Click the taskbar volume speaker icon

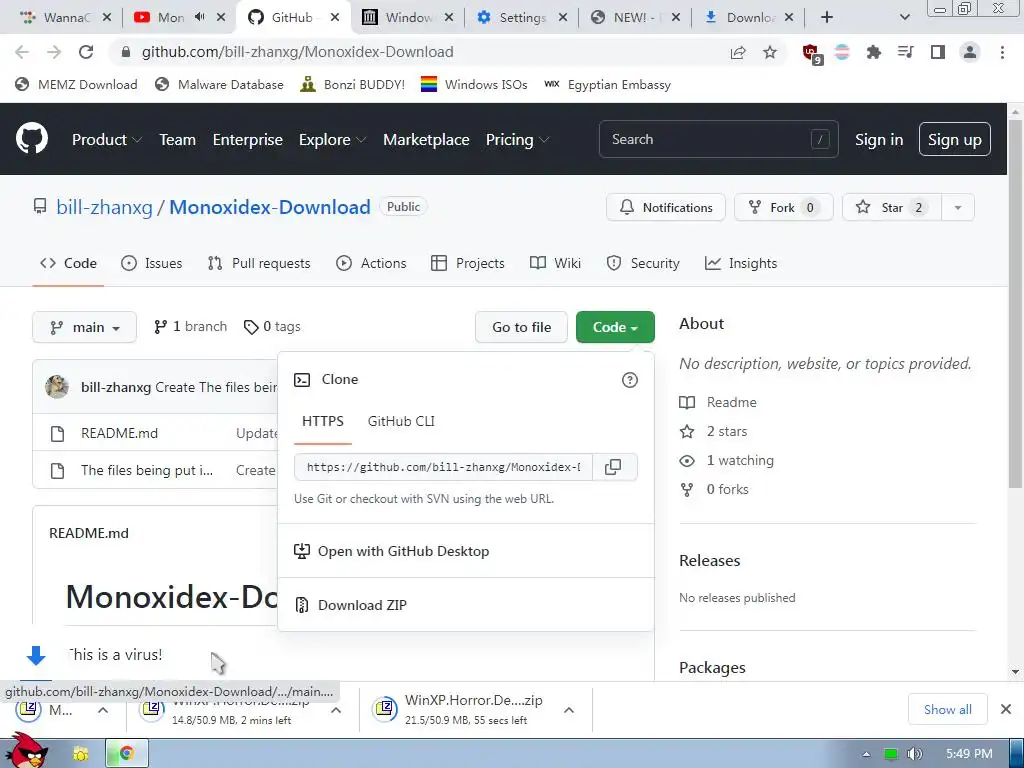point(915,754)
